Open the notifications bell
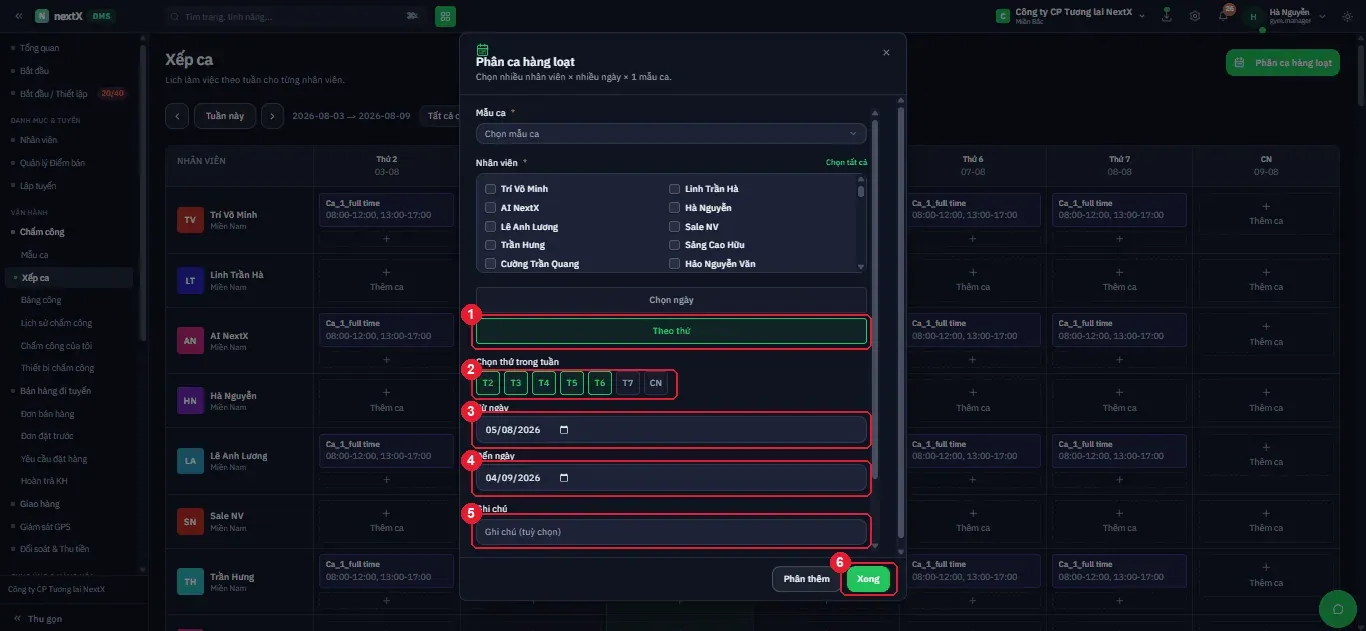Image resolution: width=1366 pixels, height=631 pixels. 1223,16
